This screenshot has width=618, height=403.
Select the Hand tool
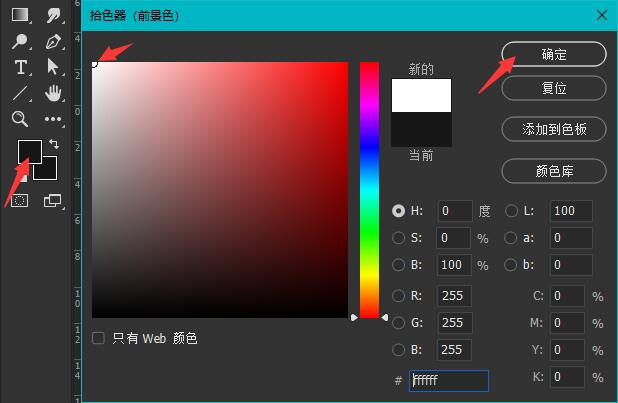(x=53, y=93)
